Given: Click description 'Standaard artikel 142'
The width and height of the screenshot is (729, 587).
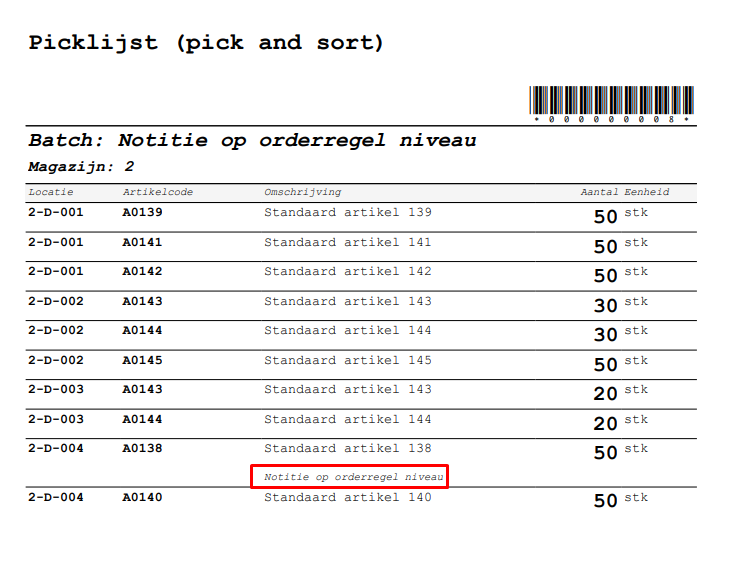Looking at the screenshot, I should (x=348, y=271).
